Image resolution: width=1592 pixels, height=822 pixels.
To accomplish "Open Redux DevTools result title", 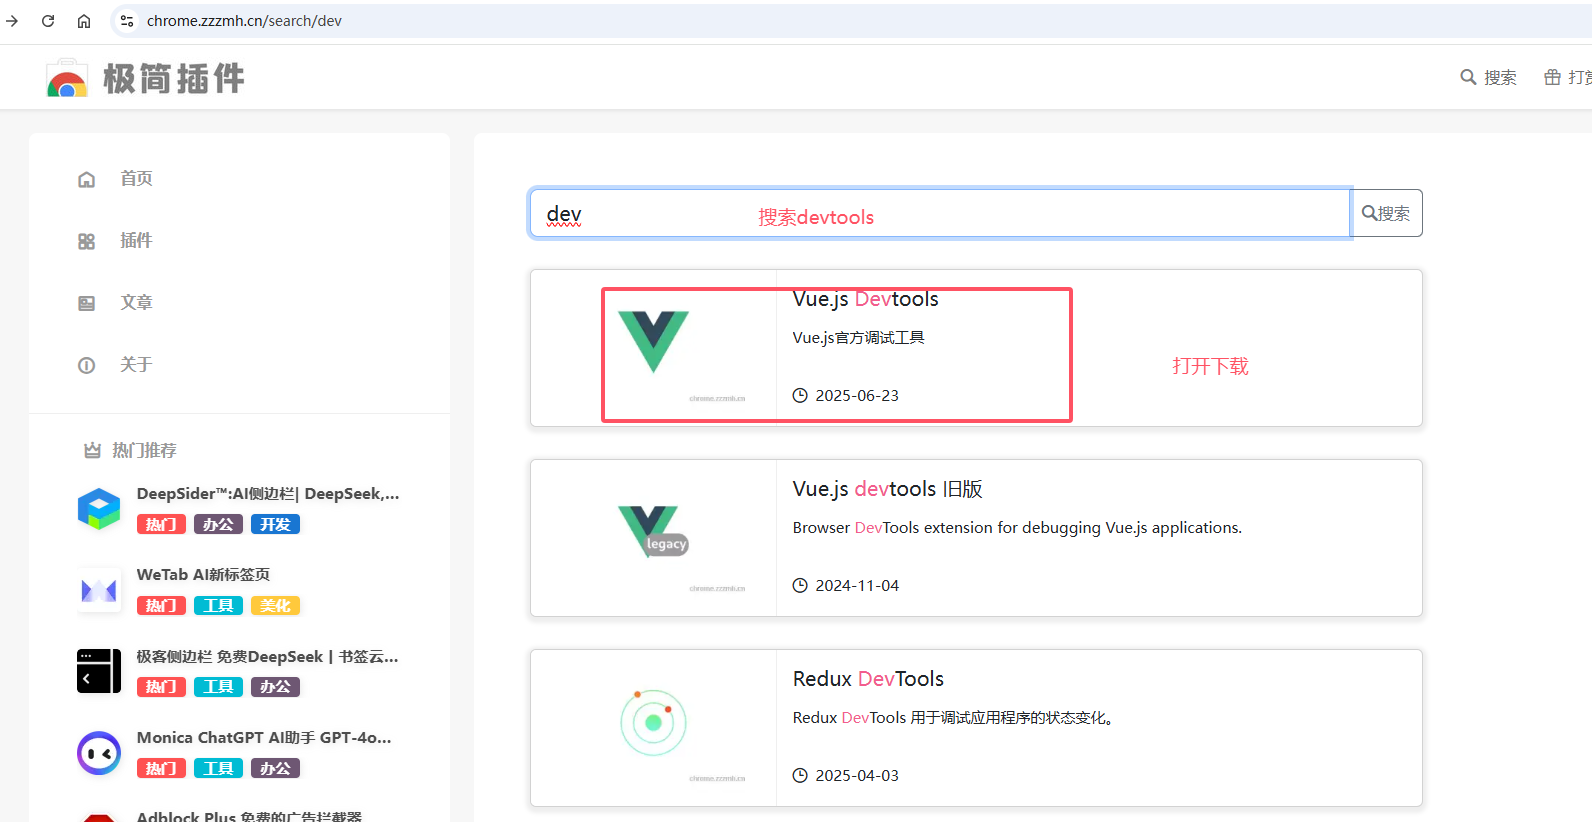I will coord(868,679).
